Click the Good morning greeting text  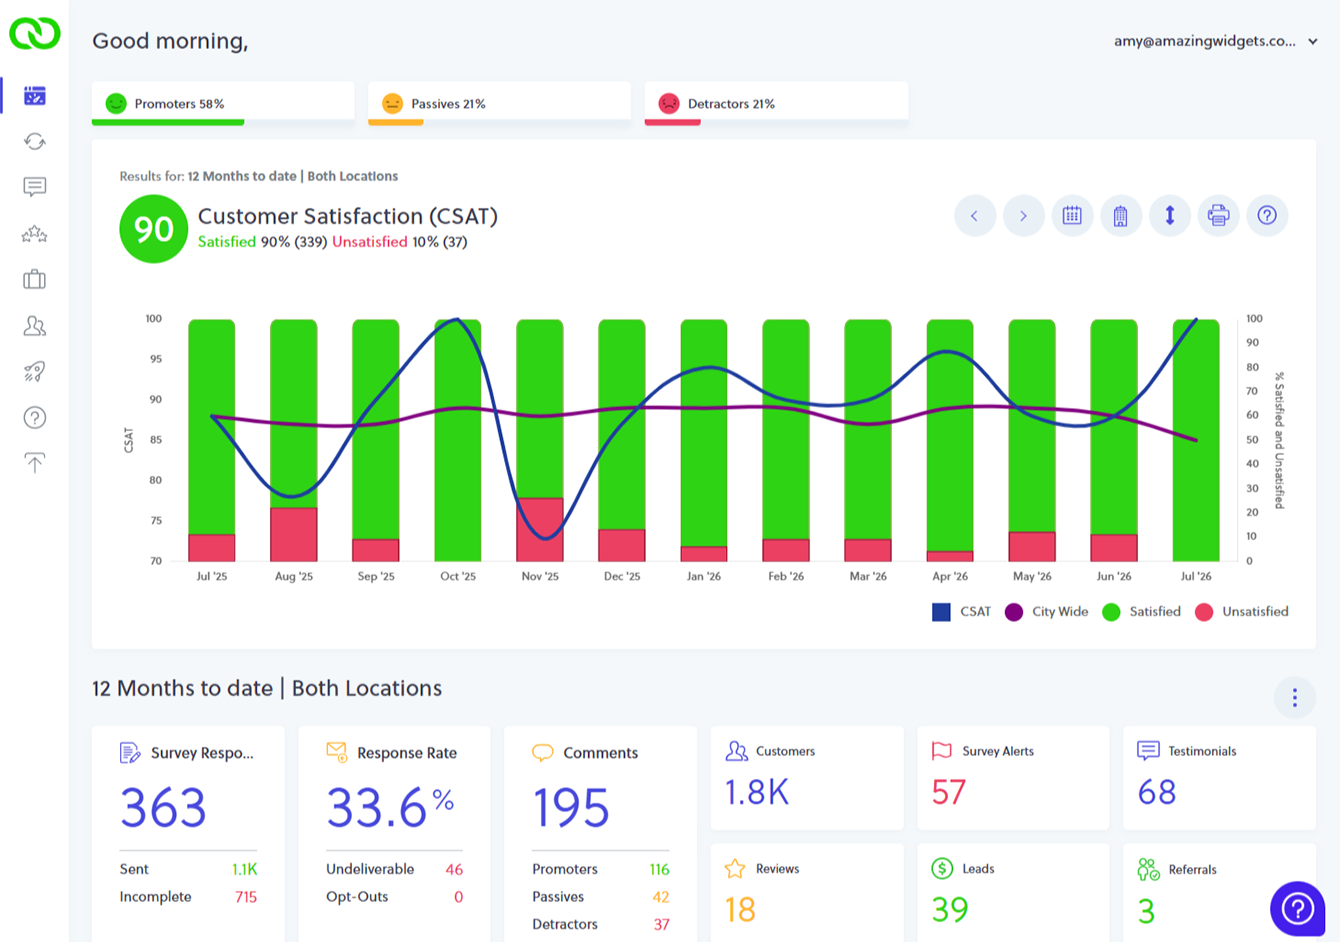(x=170, y=41)
